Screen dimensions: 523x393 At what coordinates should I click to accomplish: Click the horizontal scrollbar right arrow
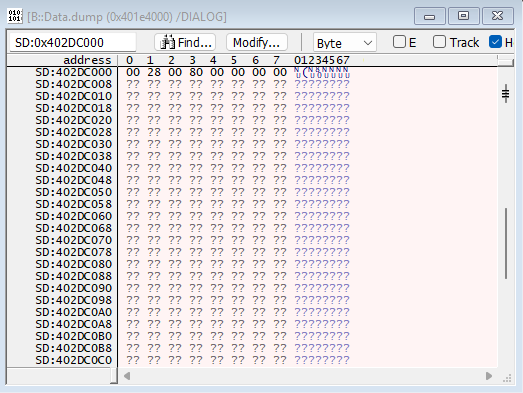click(x=489, y=376)
